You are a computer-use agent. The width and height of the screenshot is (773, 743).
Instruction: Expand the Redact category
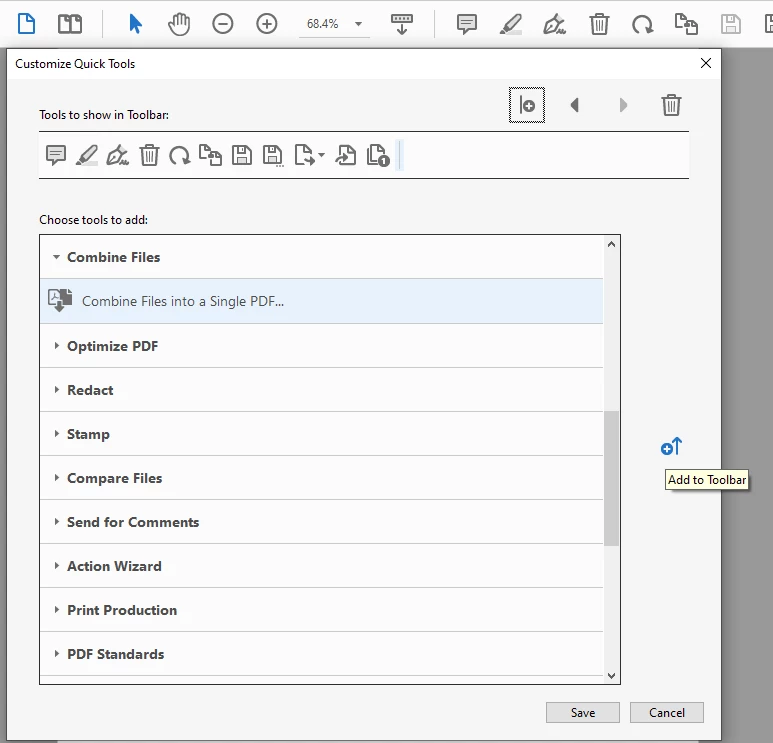pyautogui.click(x=57, y=389)
